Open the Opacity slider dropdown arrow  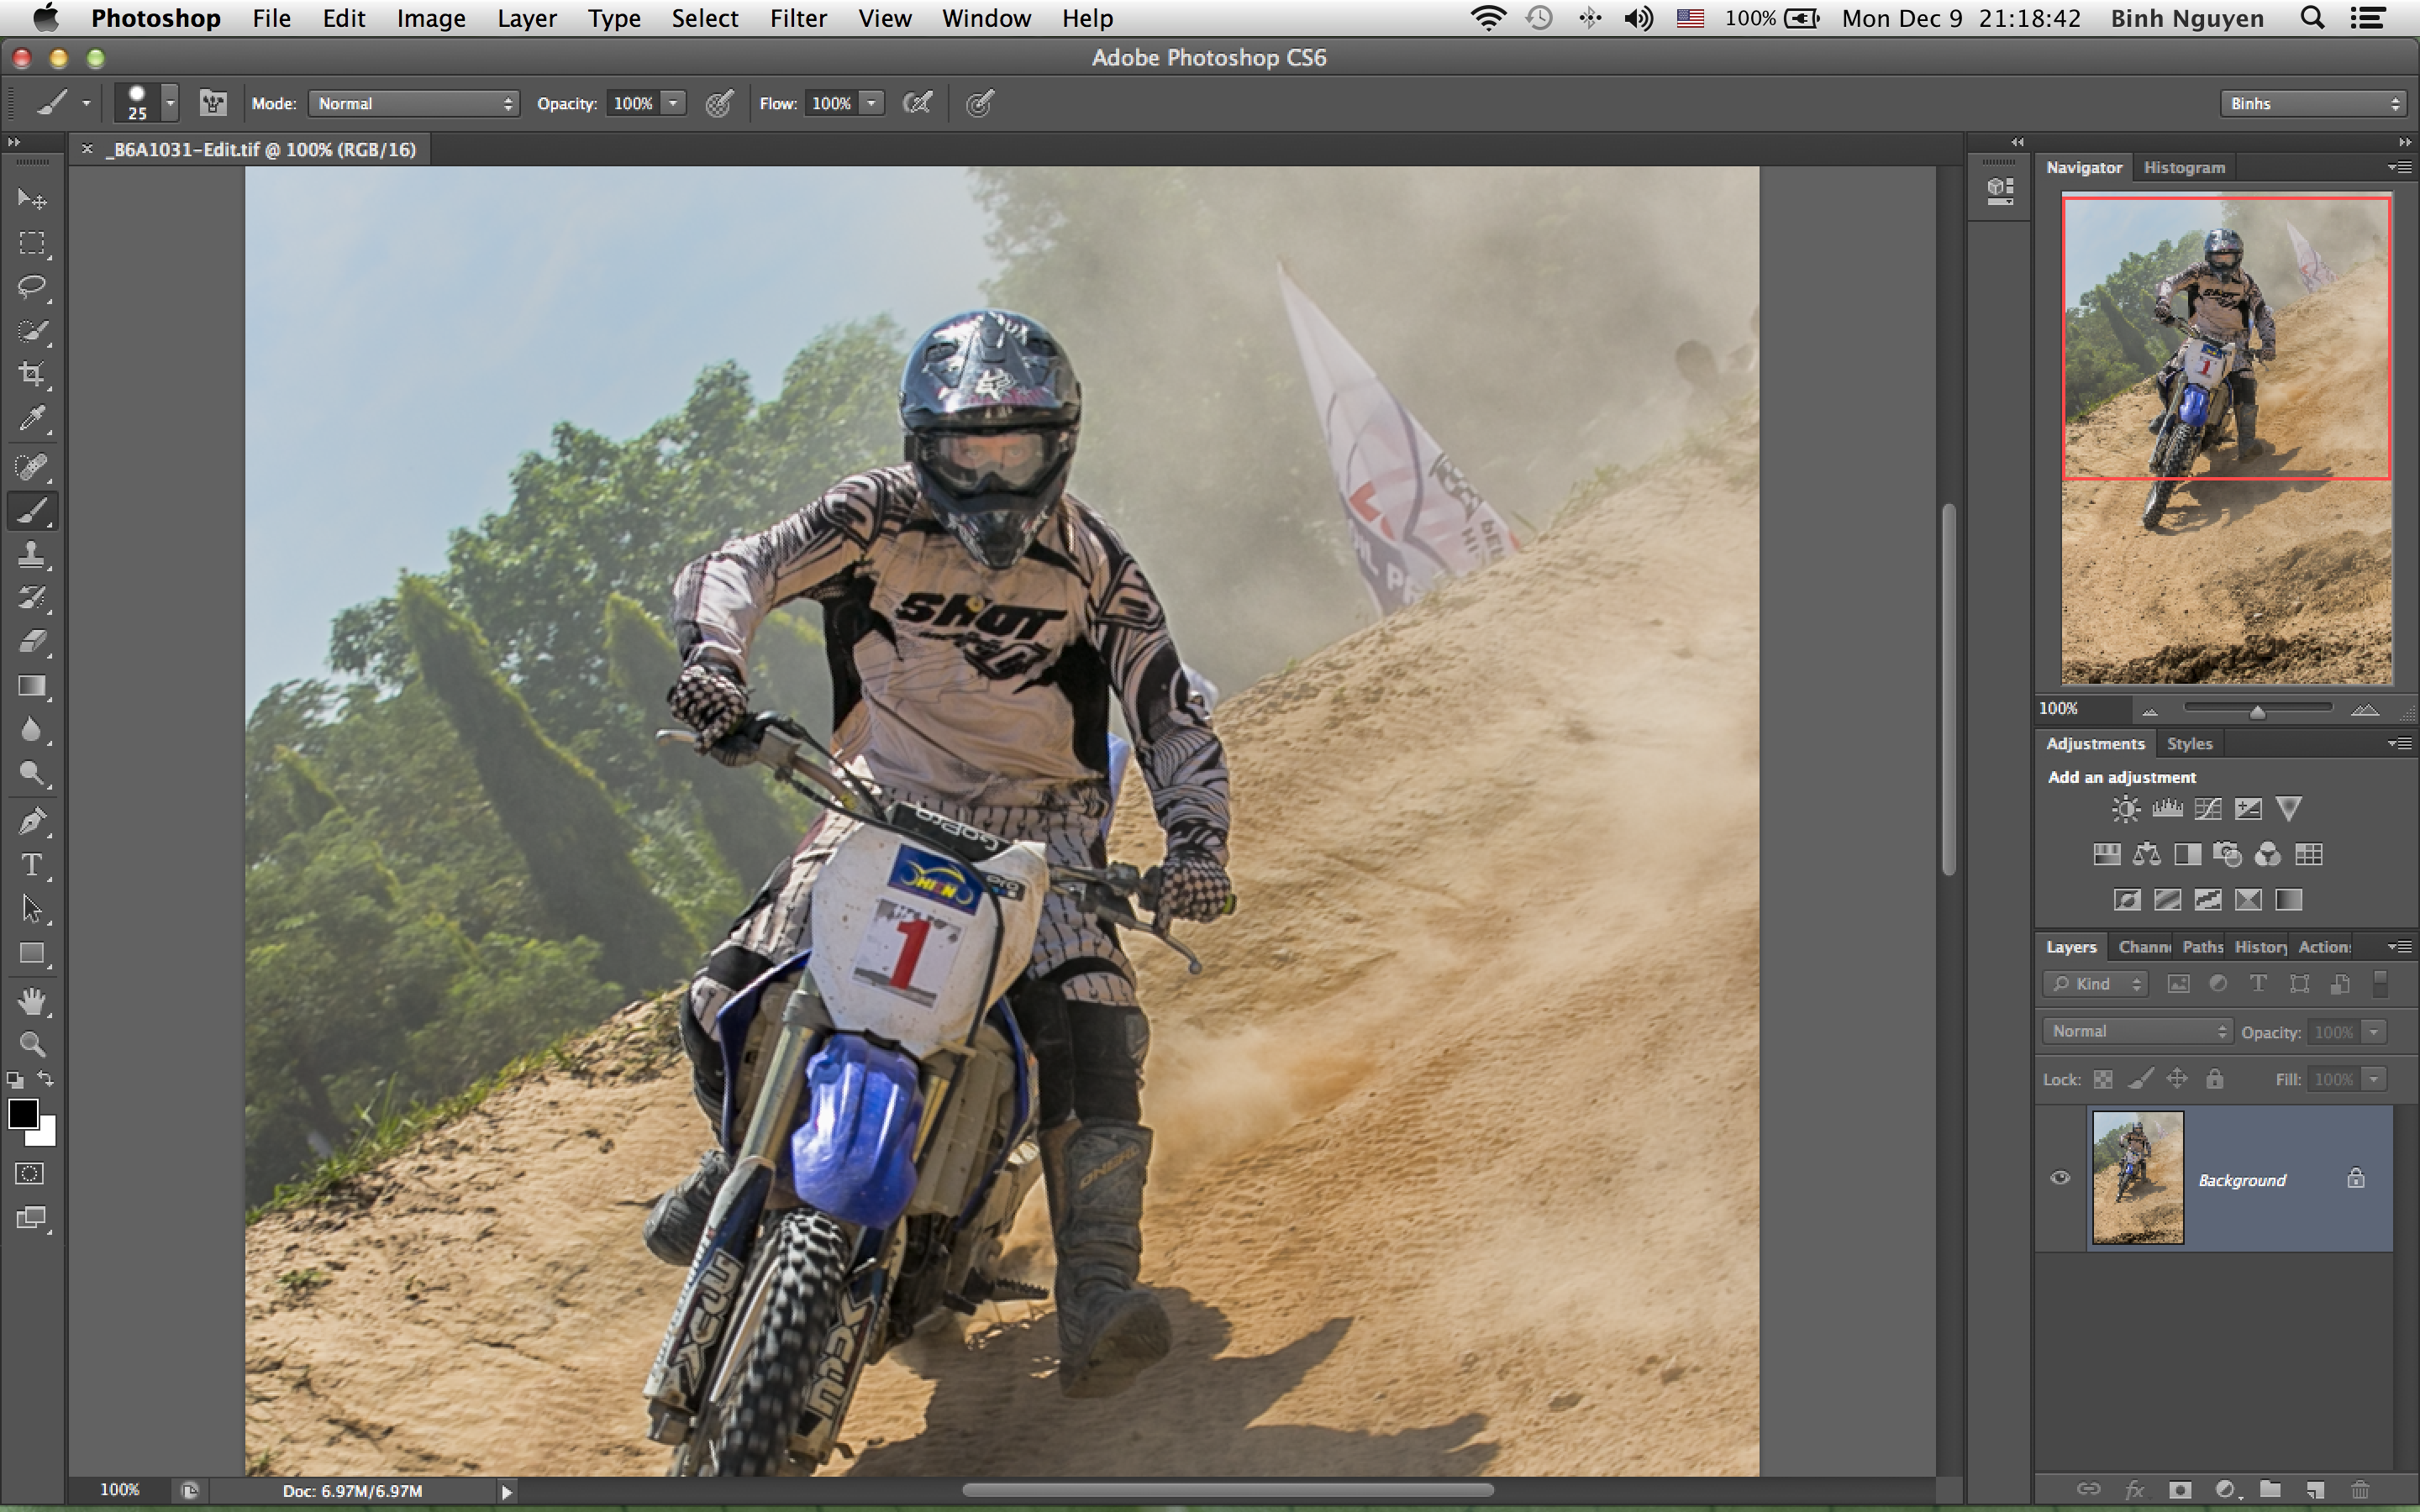[674, 103]
